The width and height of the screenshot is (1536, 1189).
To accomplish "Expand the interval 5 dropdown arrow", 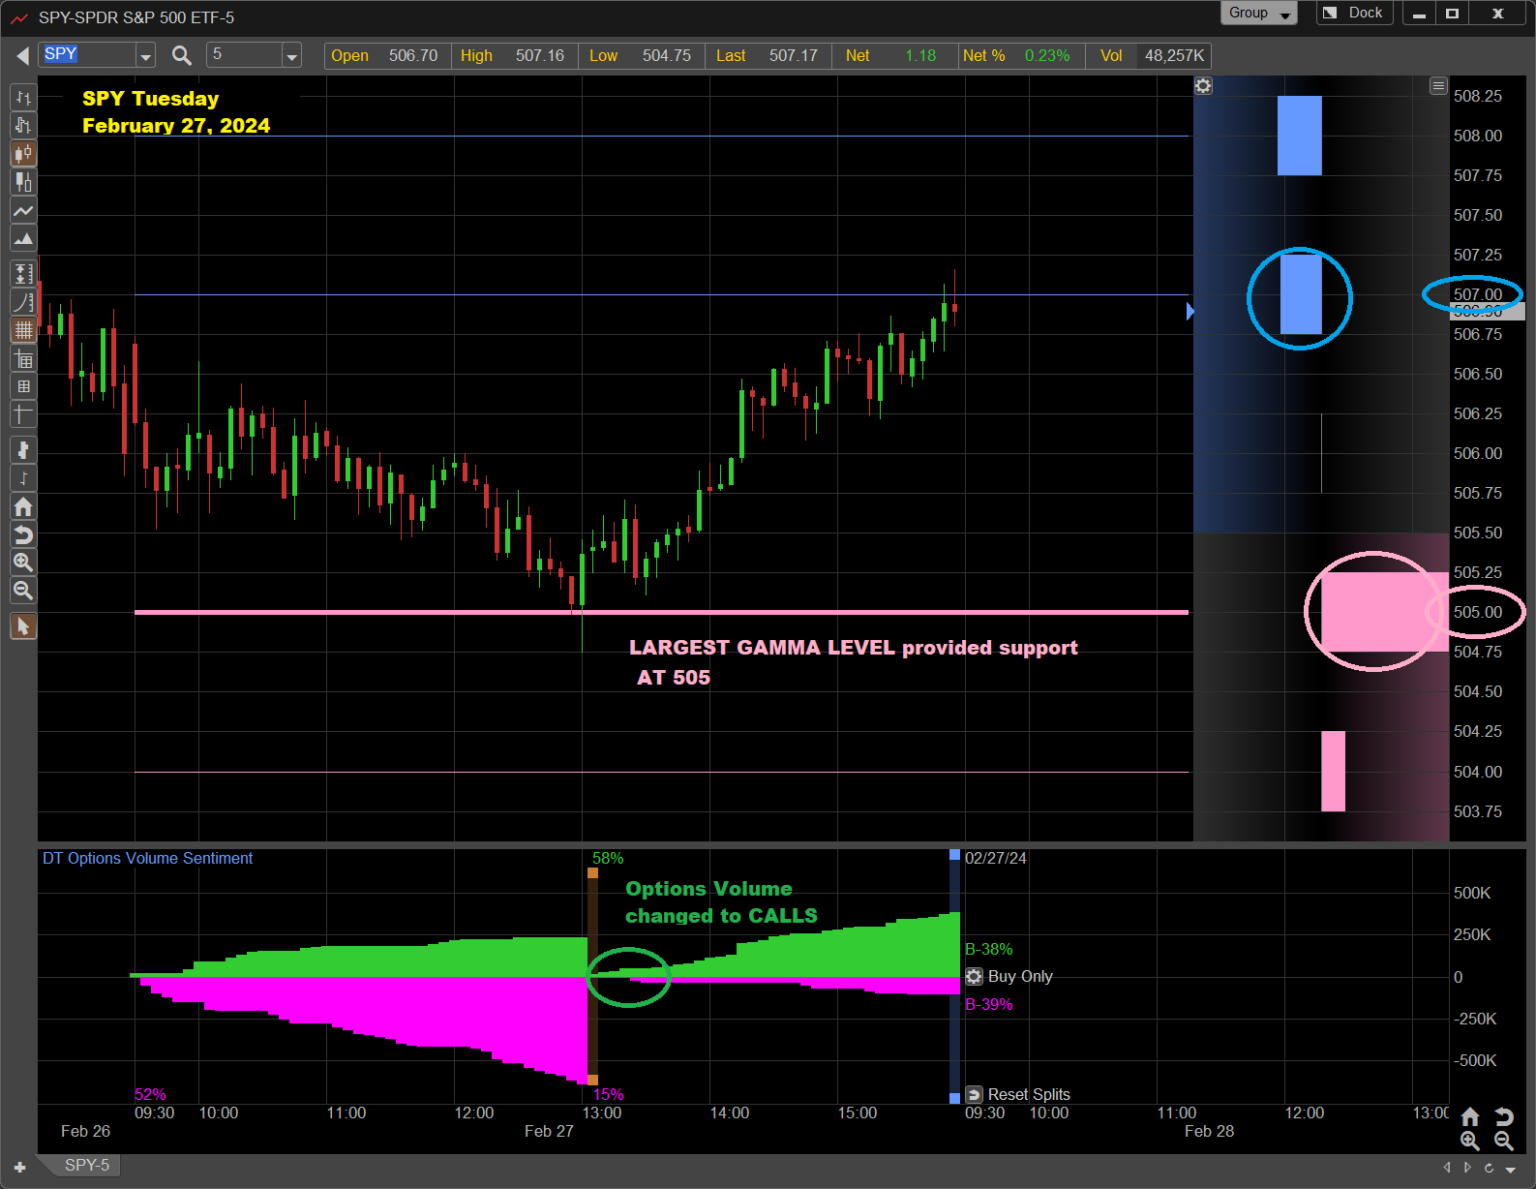I will click(x=292, y=56).
